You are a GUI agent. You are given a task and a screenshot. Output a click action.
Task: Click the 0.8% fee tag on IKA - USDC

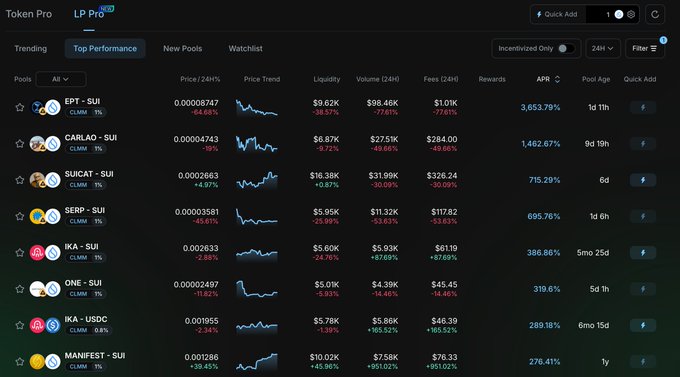[x=101, y=330]
